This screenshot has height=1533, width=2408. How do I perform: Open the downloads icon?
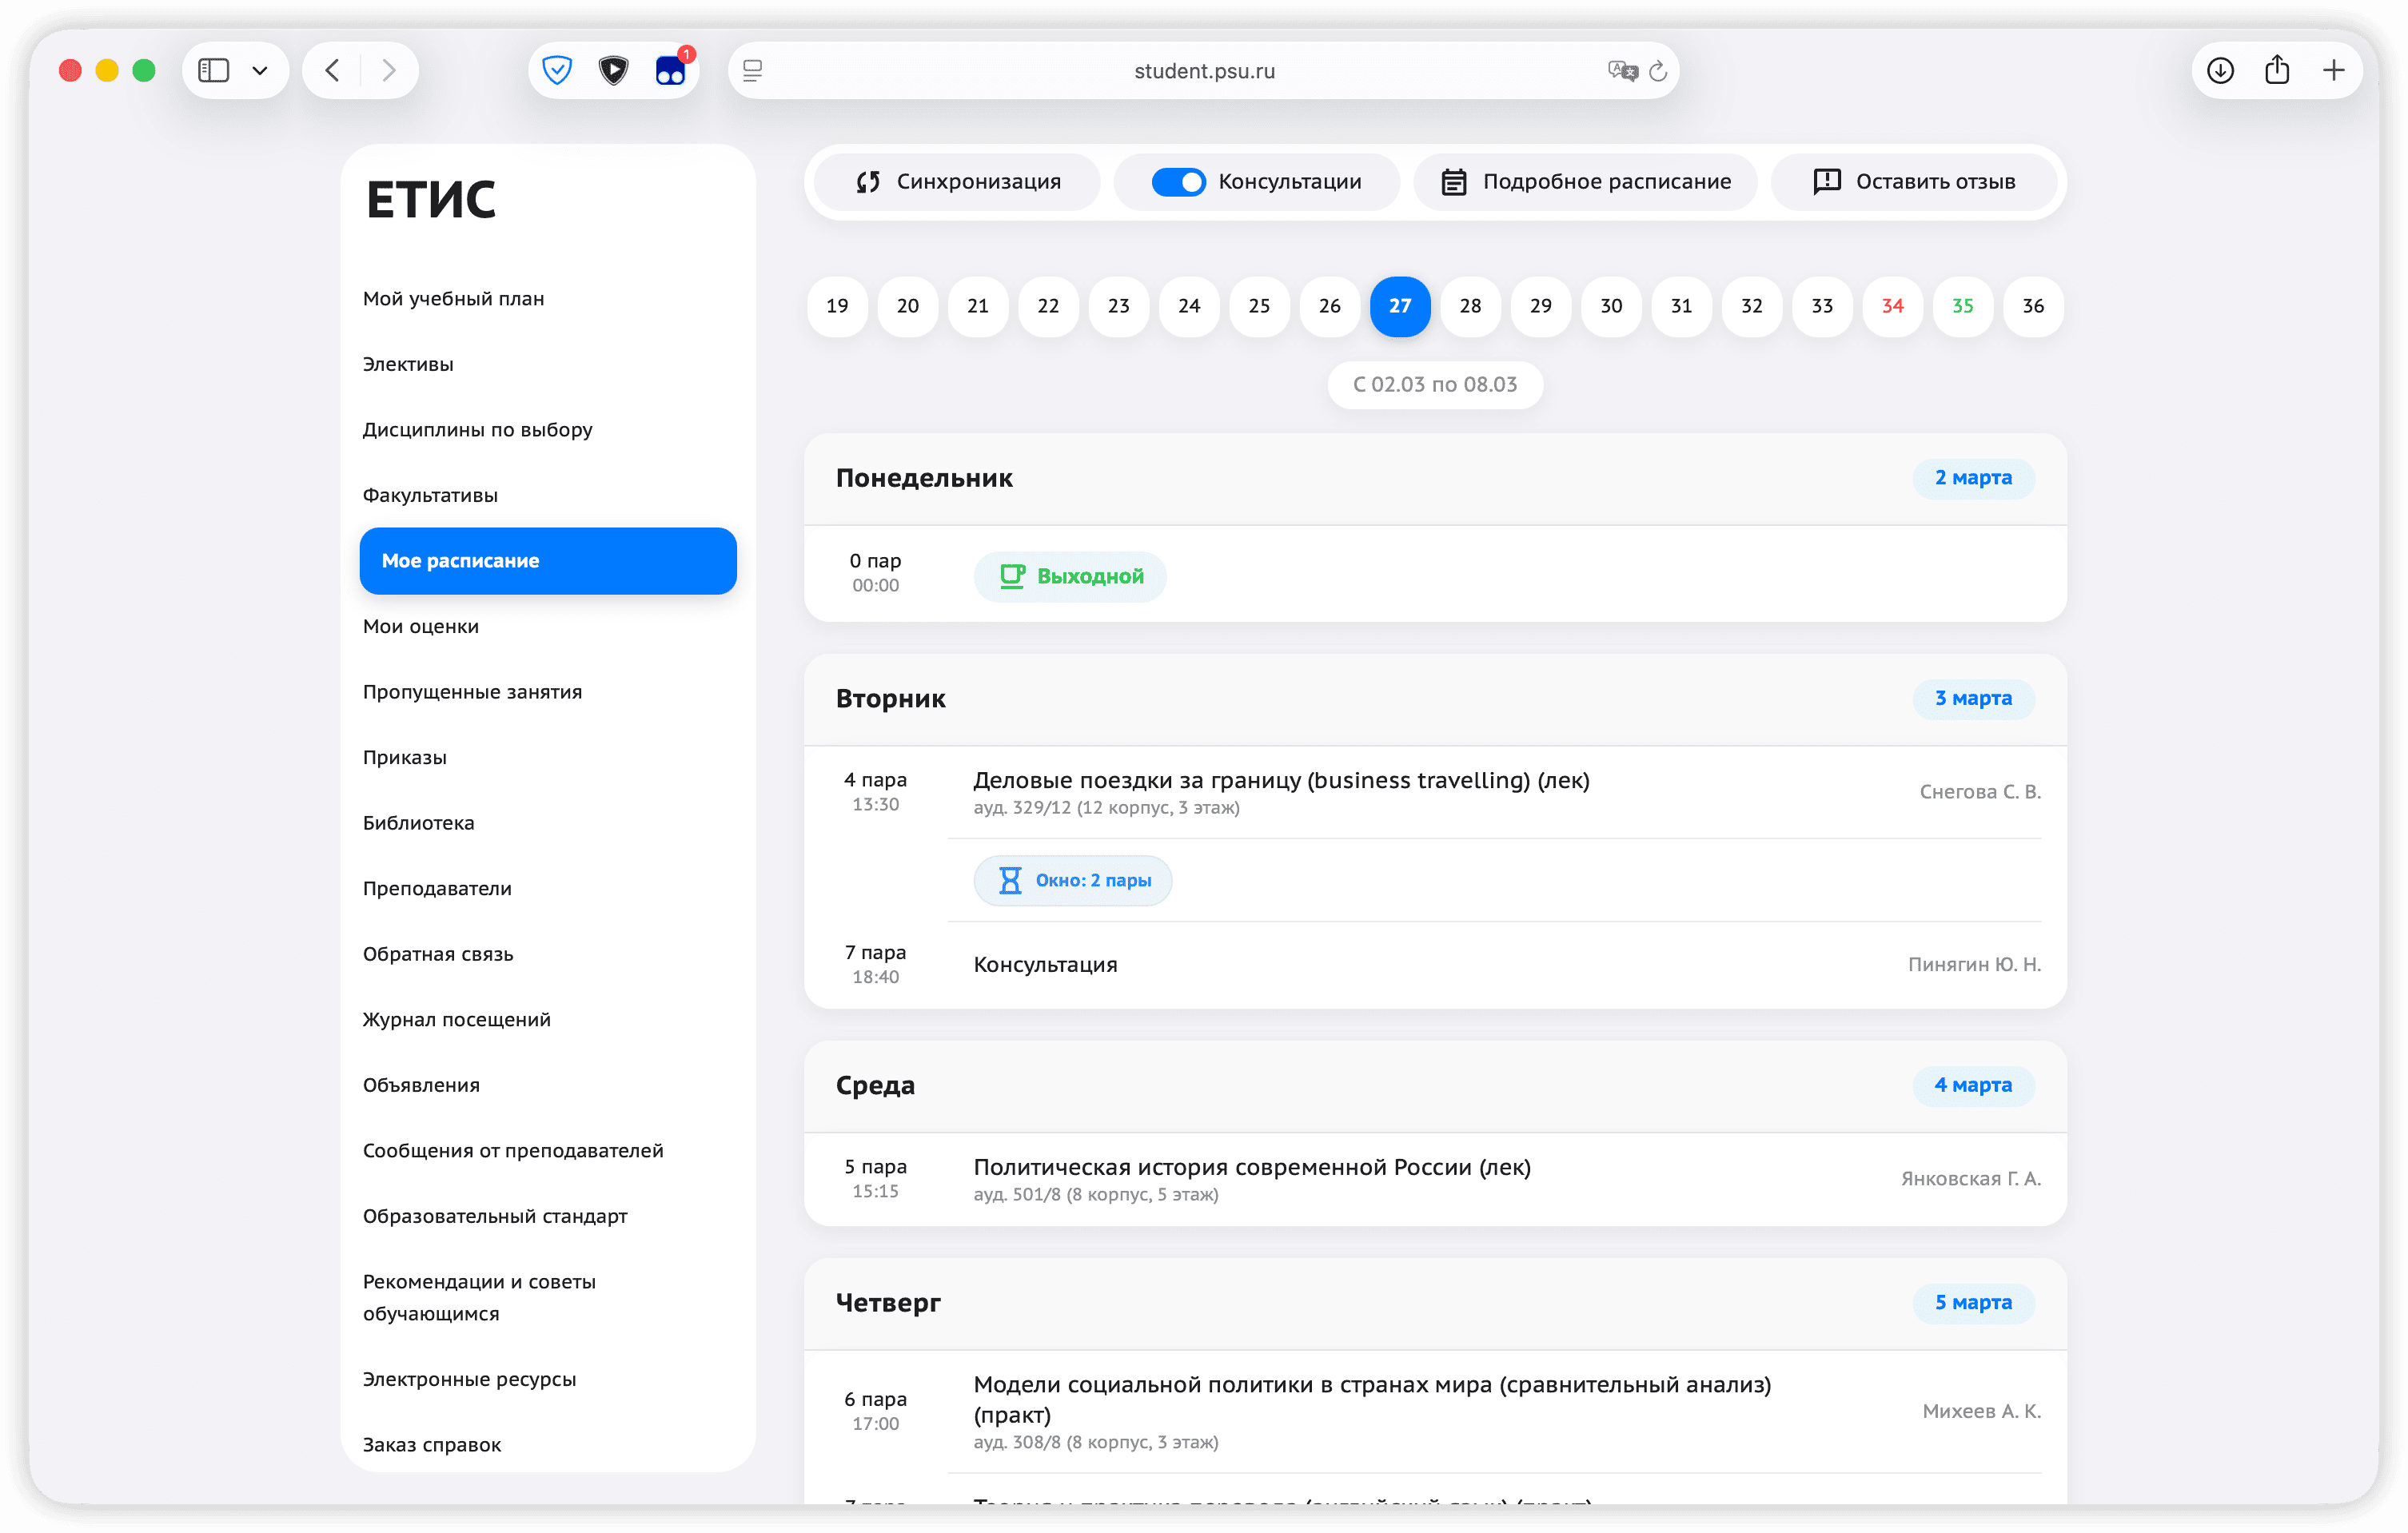click(x=2220, y=70)
